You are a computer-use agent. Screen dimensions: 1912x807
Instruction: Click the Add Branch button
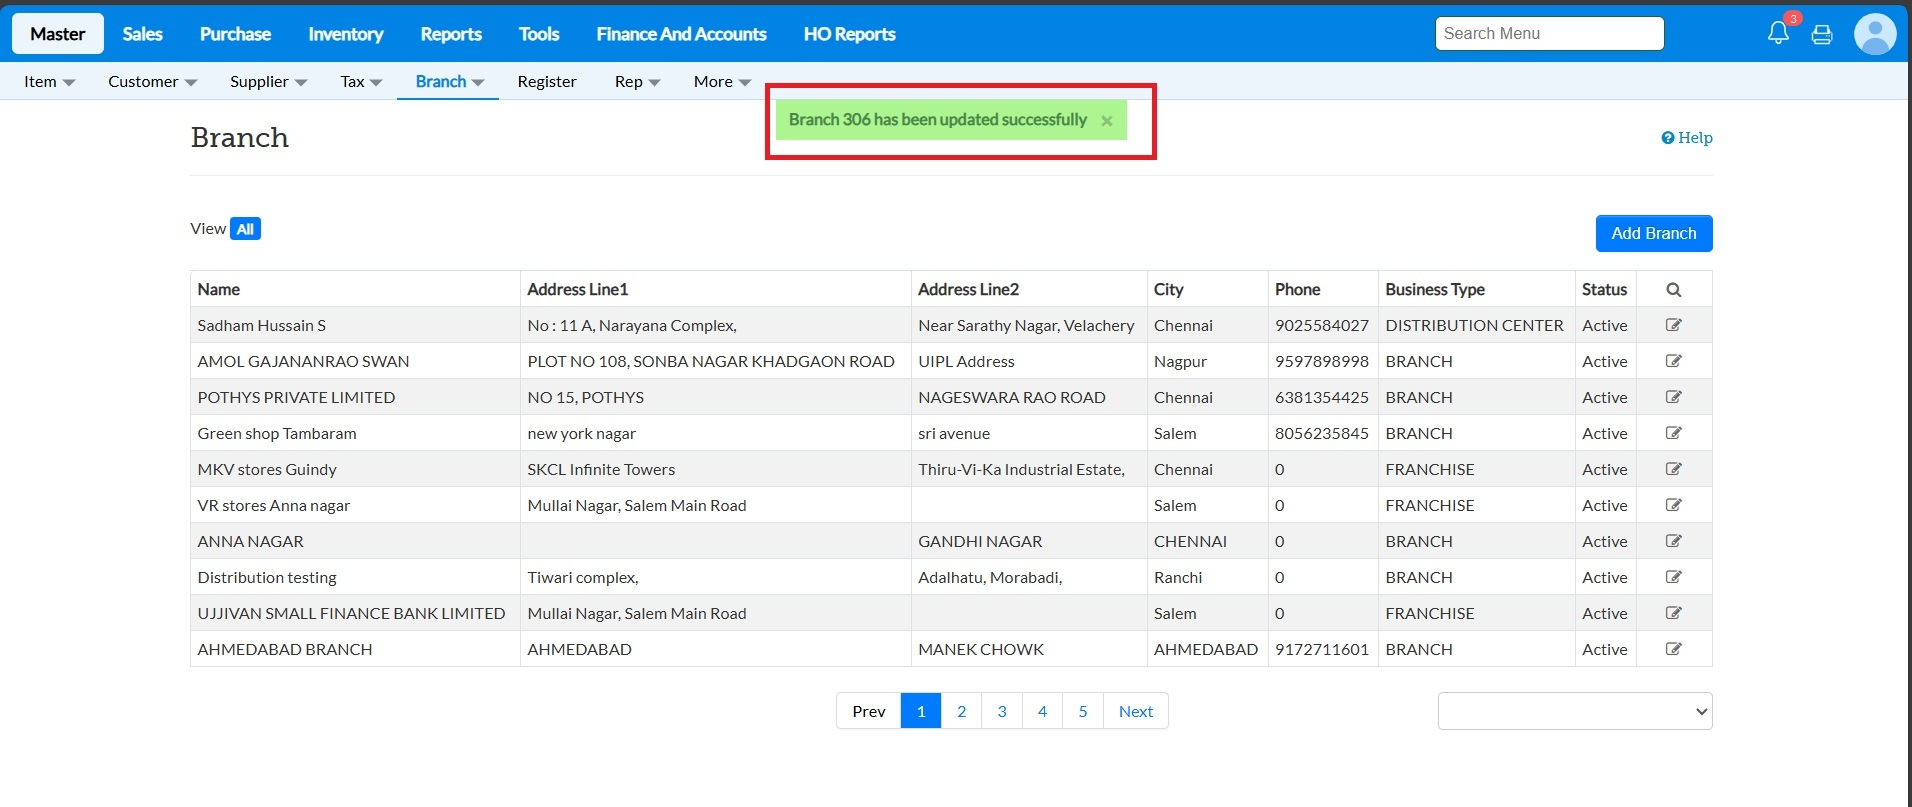(1653, 233)
